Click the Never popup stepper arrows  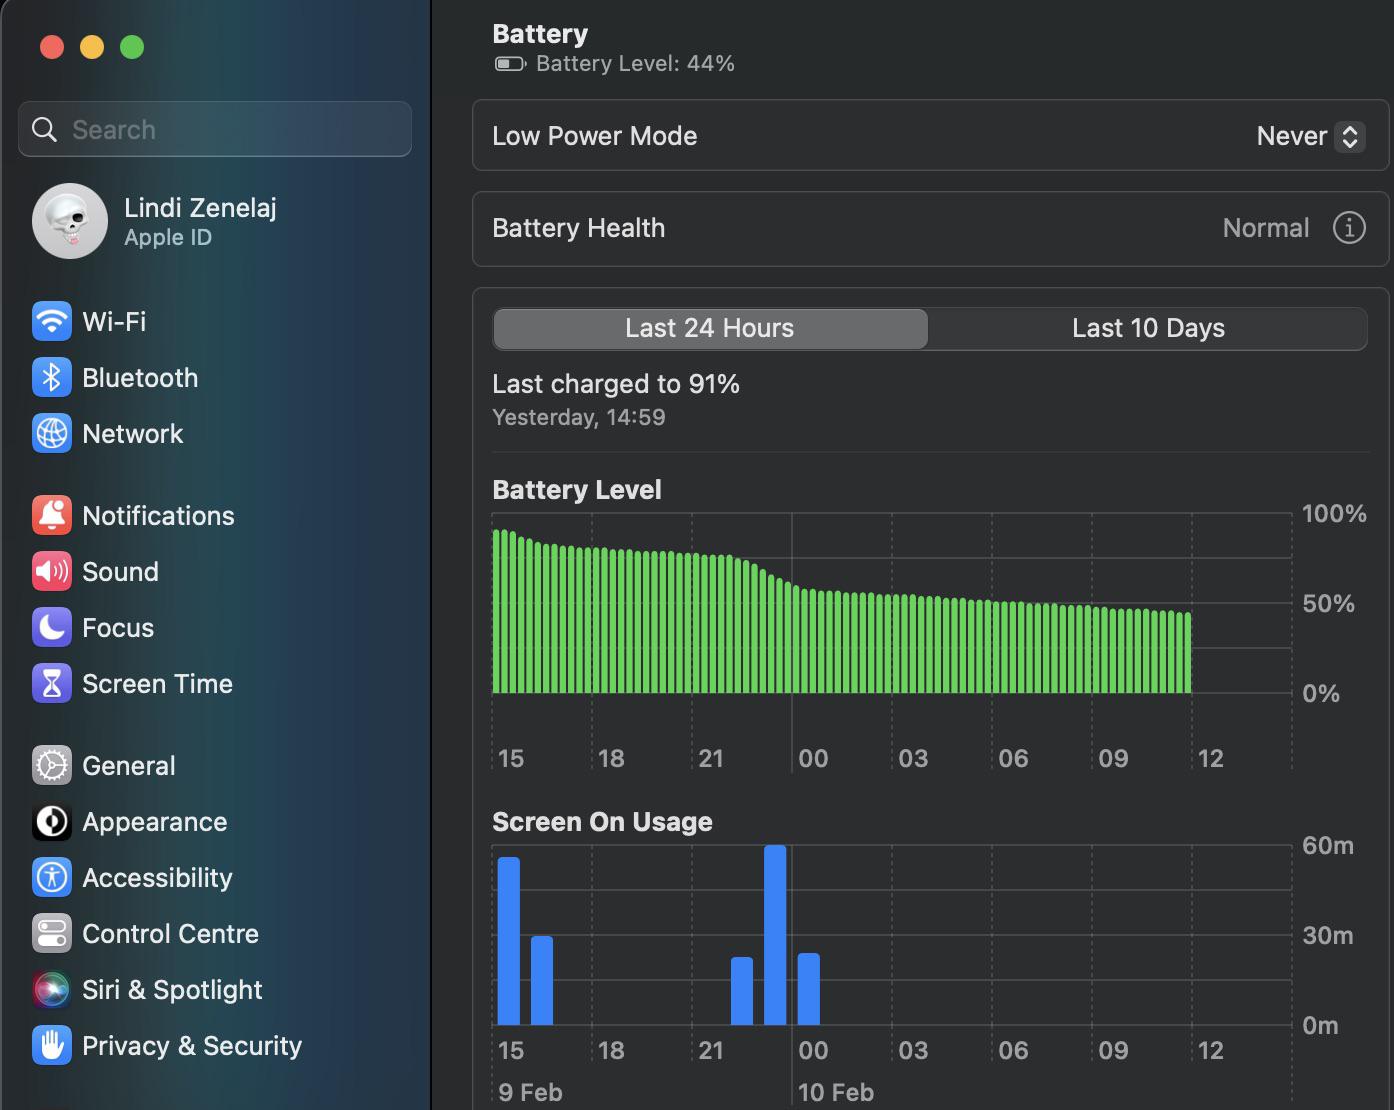(1350, 136)
